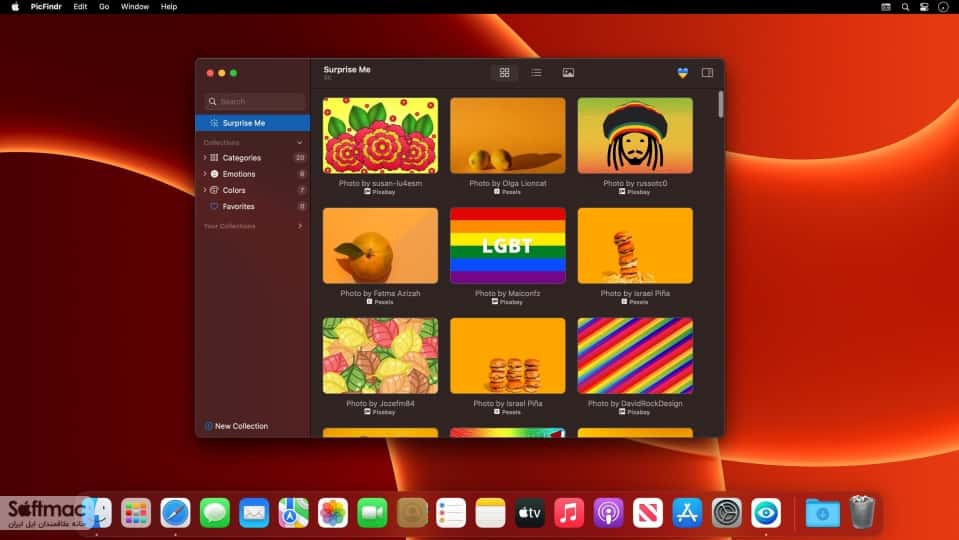Open the Trash from the Dock
Viewport: 959px width, 540px height.
(862, 512)
